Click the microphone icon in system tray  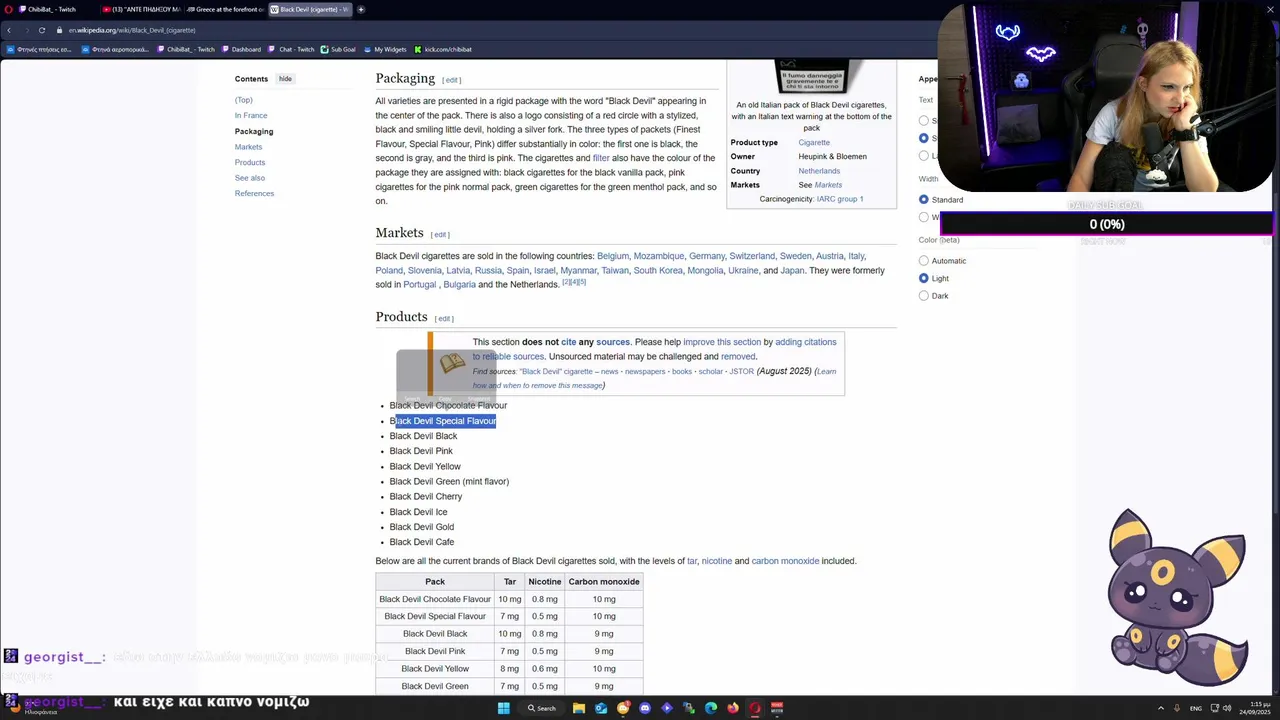[x=1176, y=708]
